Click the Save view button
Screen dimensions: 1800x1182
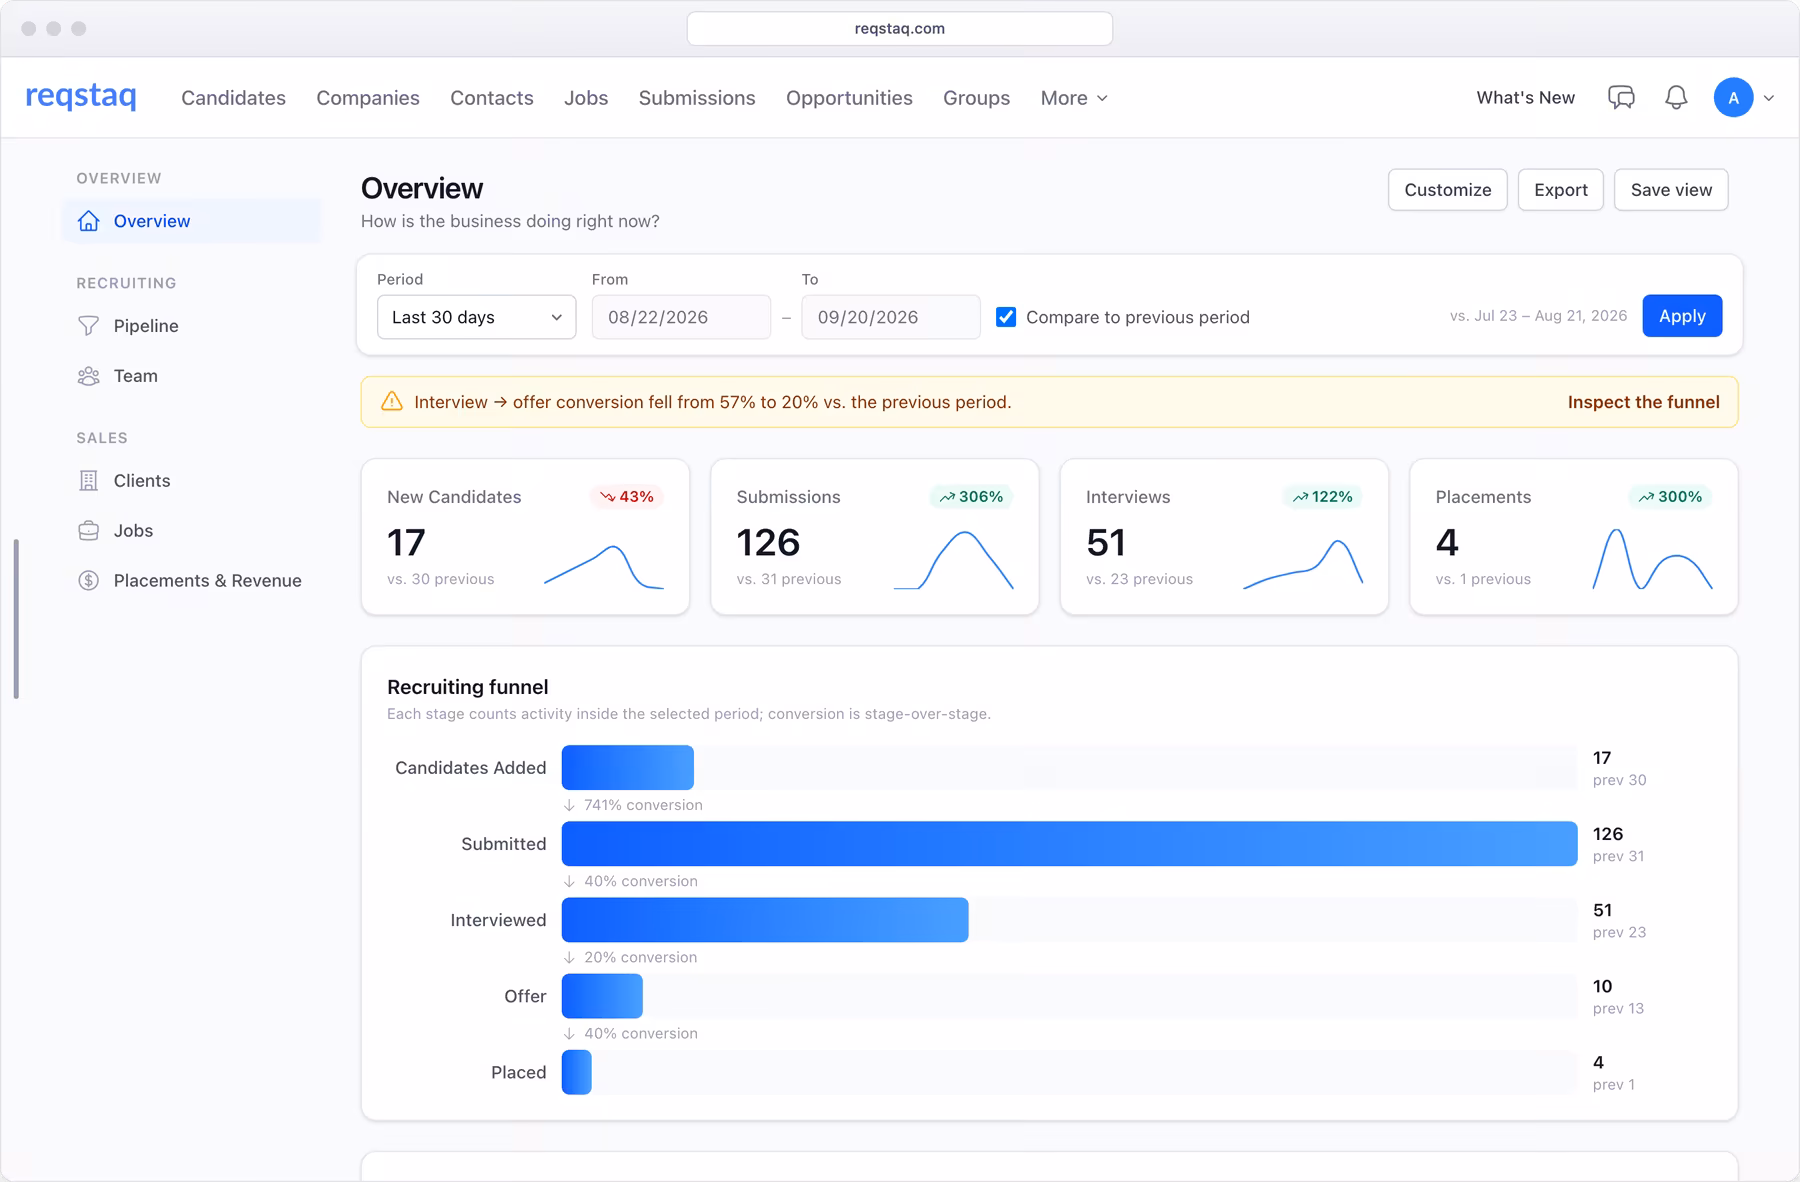pos(1671,190)
